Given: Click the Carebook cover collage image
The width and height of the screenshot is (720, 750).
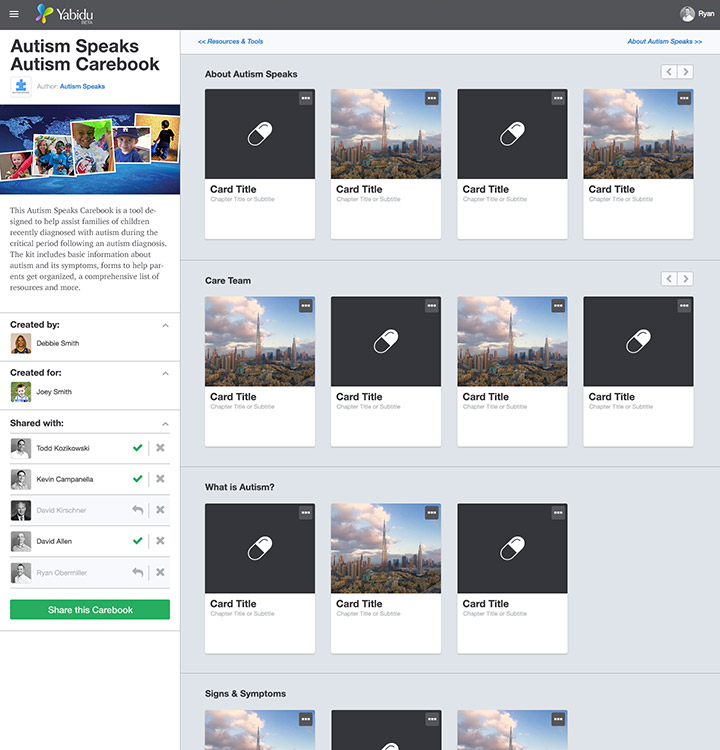Looking at the screenshot, I should (x=90, y=149).
